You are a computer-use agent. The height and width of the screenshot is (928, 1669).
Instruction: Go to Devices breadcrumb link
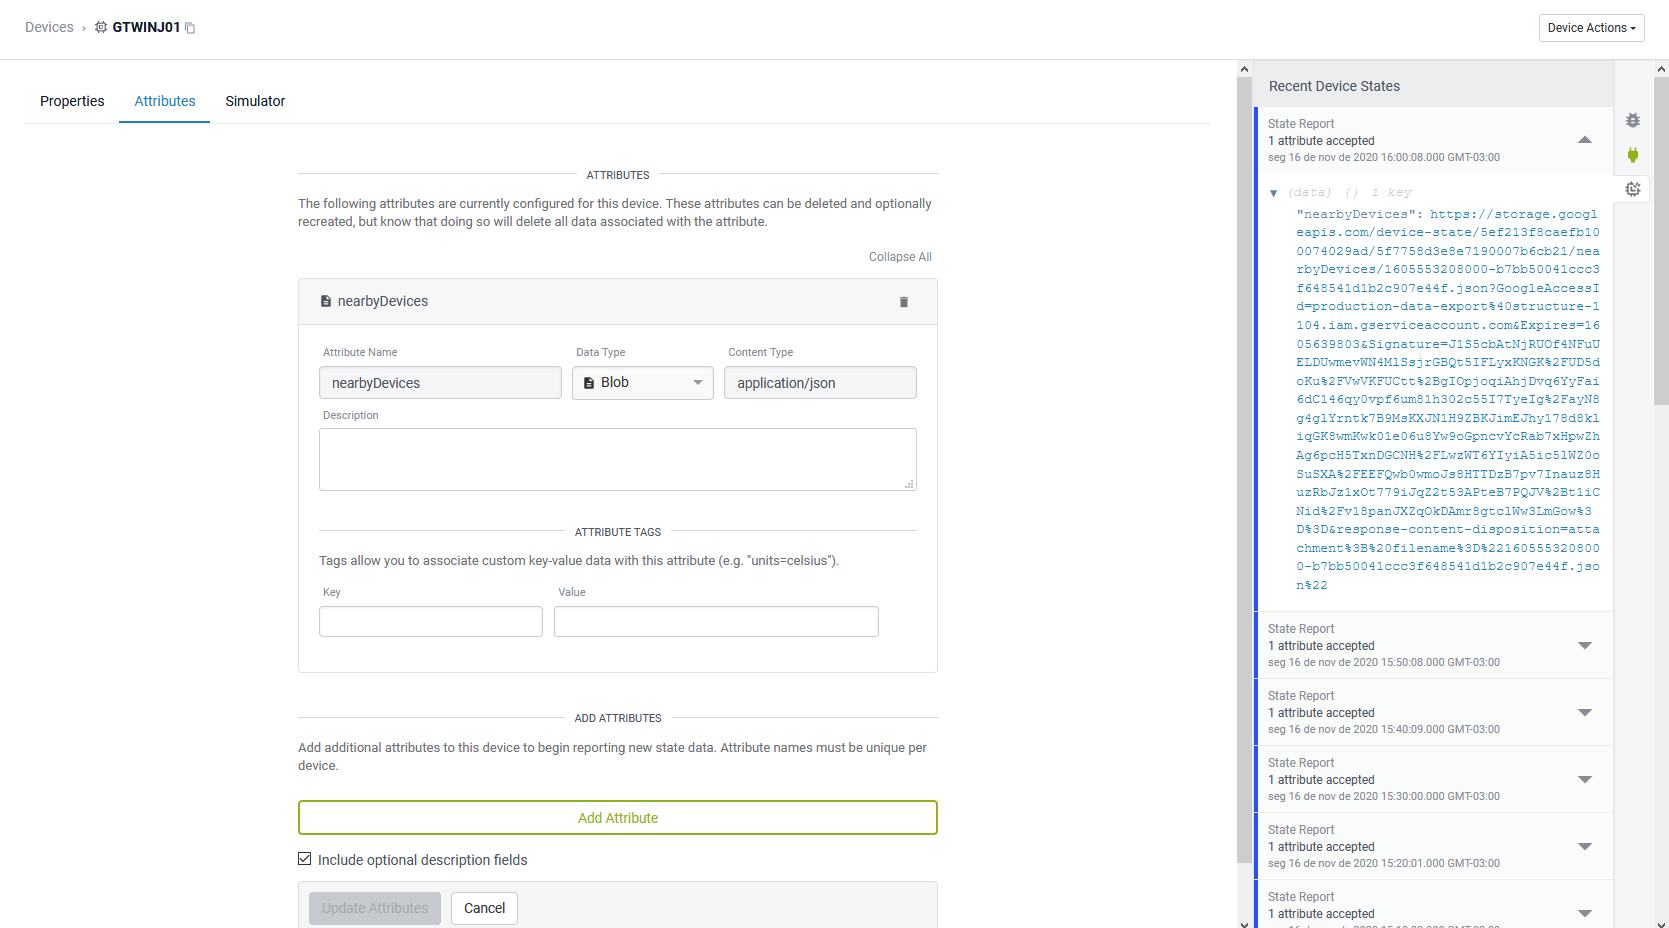[x=49, y=27]
